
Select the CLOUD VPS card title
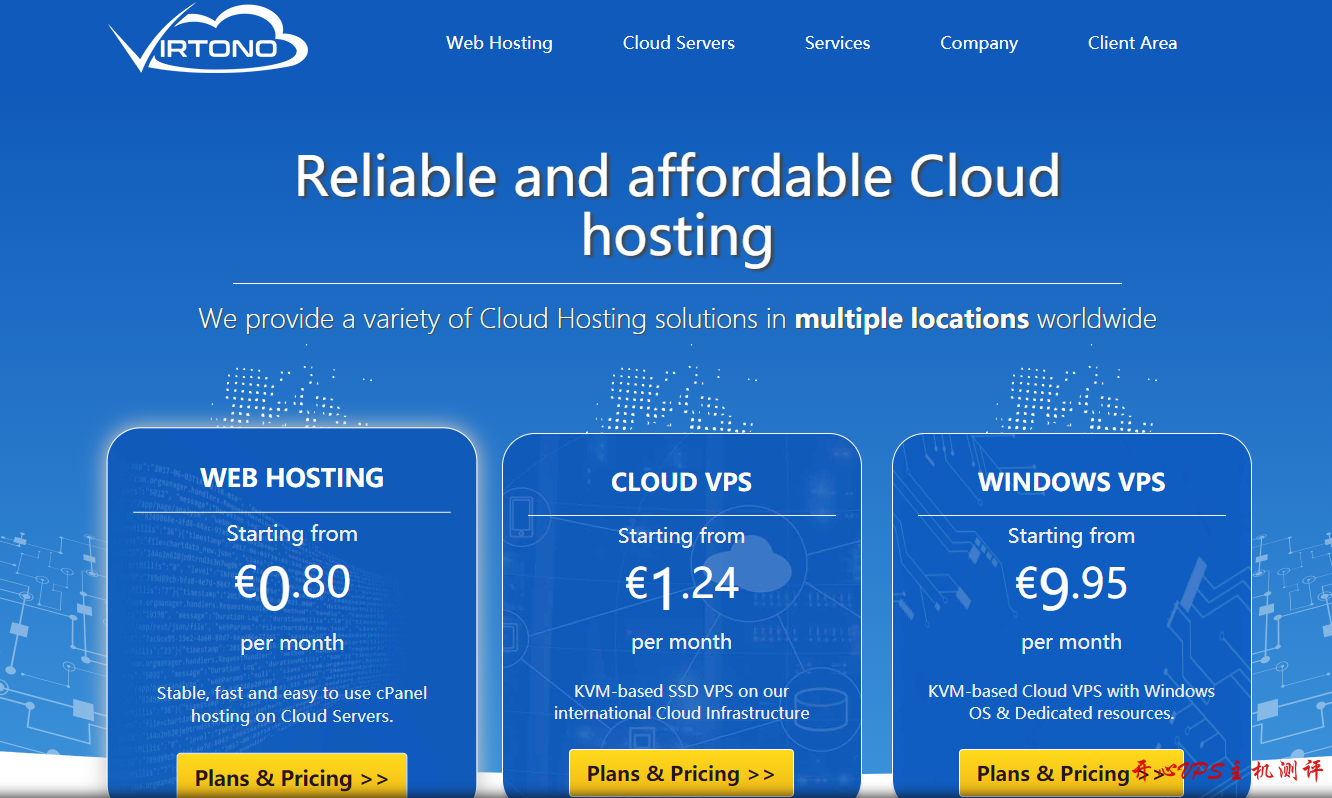point(681,482)
